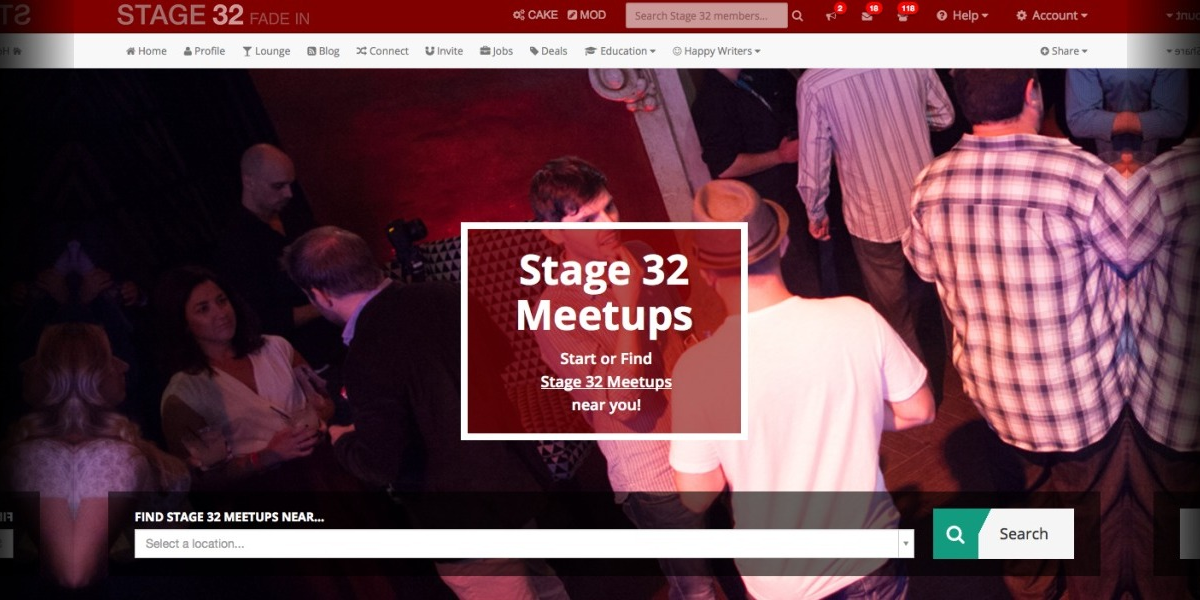Click the Search button next to location
The image size is (1200, 600).
(x=1004, y=534)
